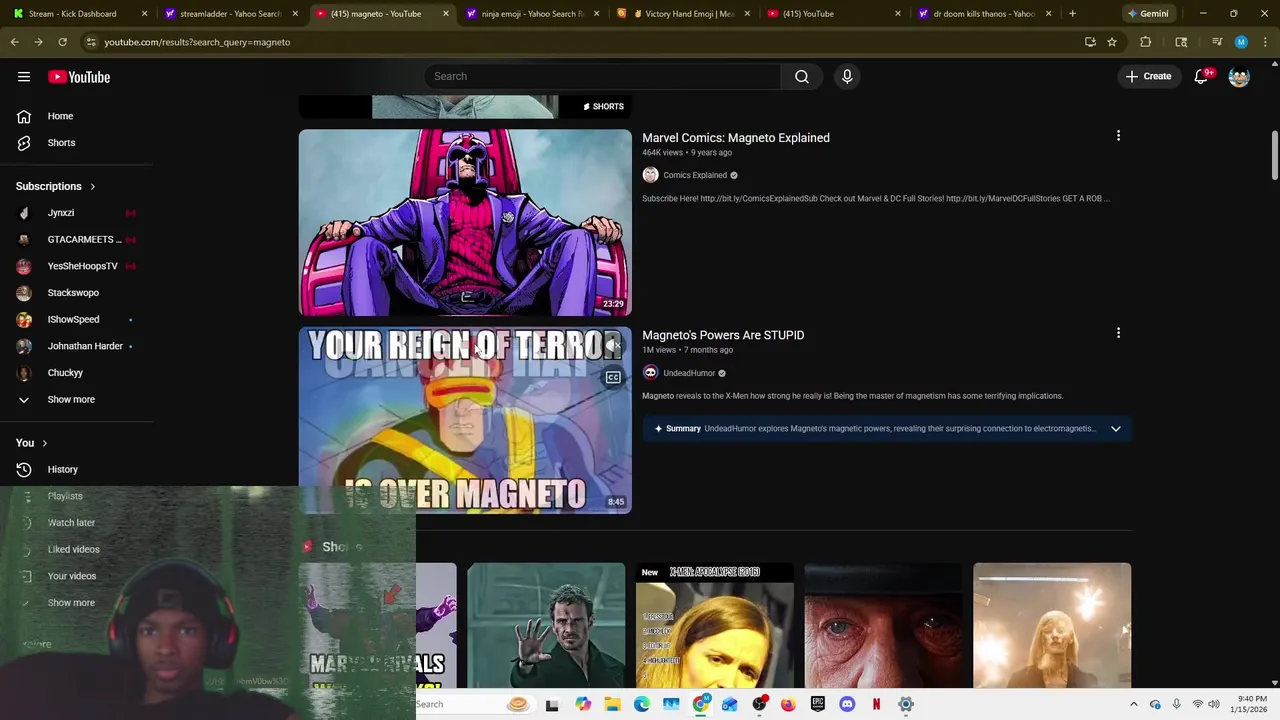Expand the AI Summary dropdown chevron
1280x720 pixels.
point(1116,429)
